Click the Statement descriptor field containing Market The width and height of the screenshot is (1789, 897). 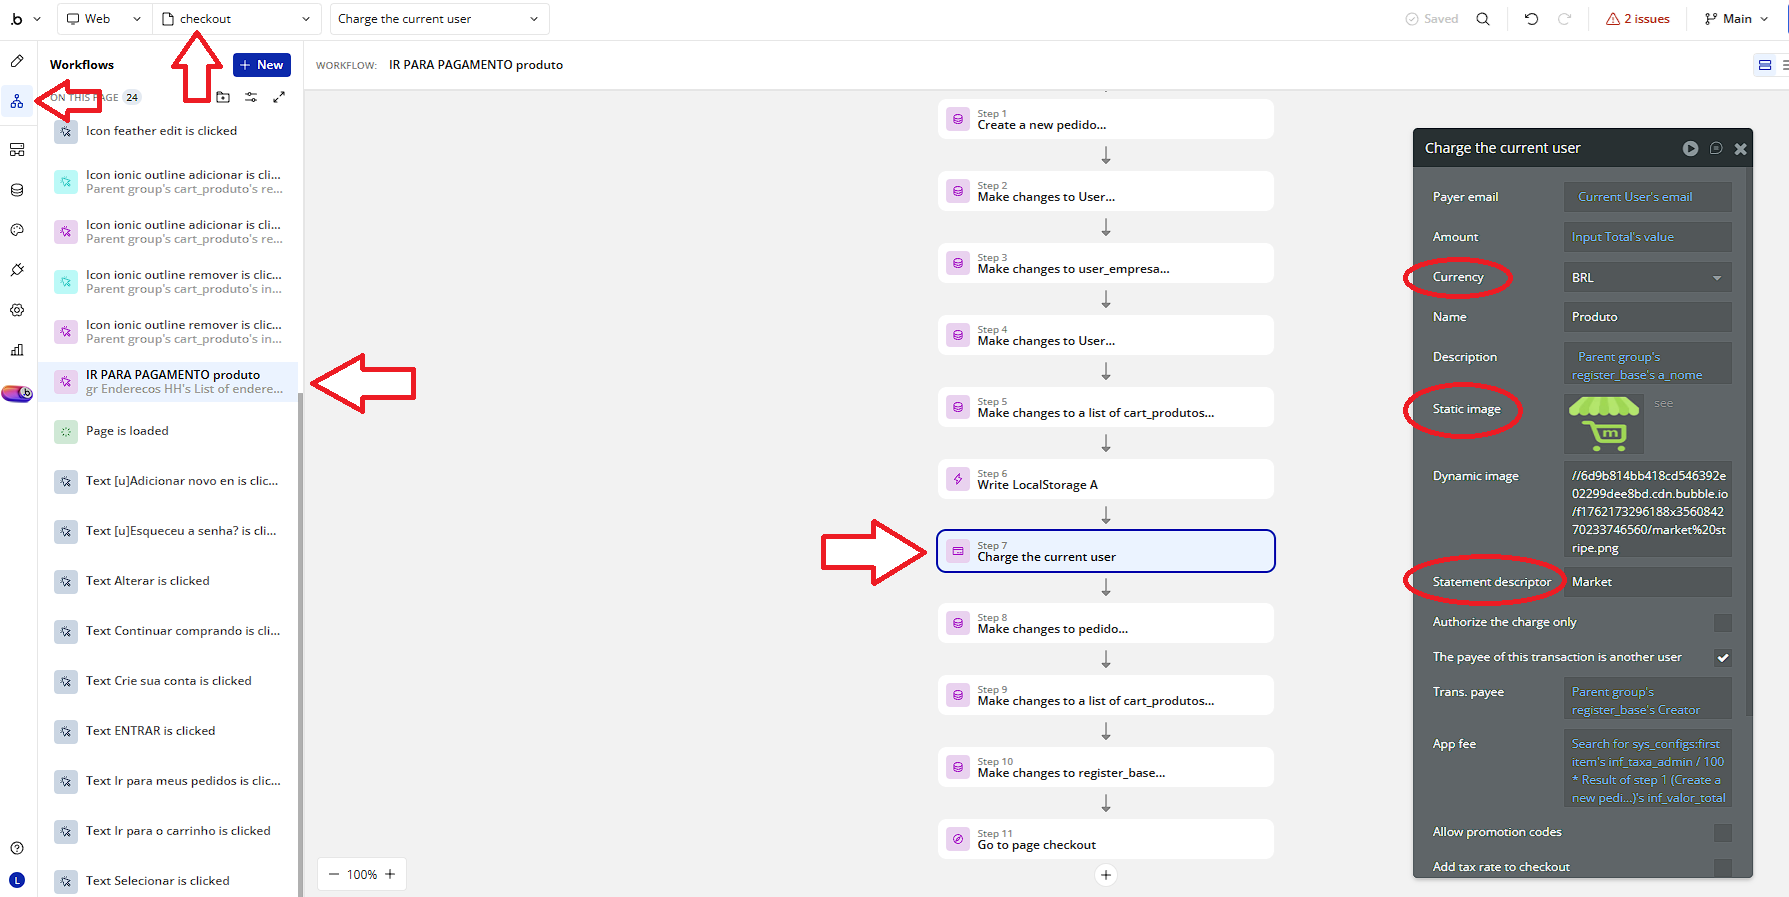click(x=1646, y=582)
